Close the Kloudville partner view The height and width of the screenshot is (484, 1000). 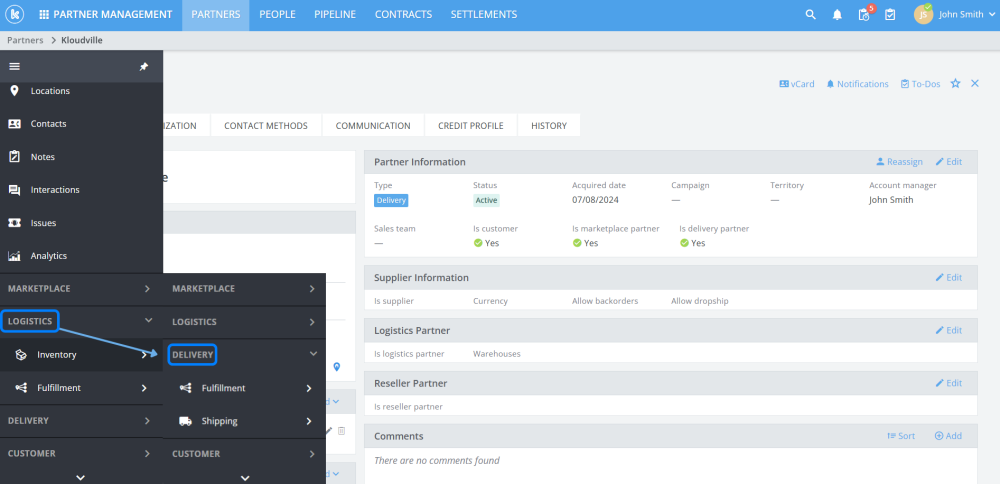974,84
